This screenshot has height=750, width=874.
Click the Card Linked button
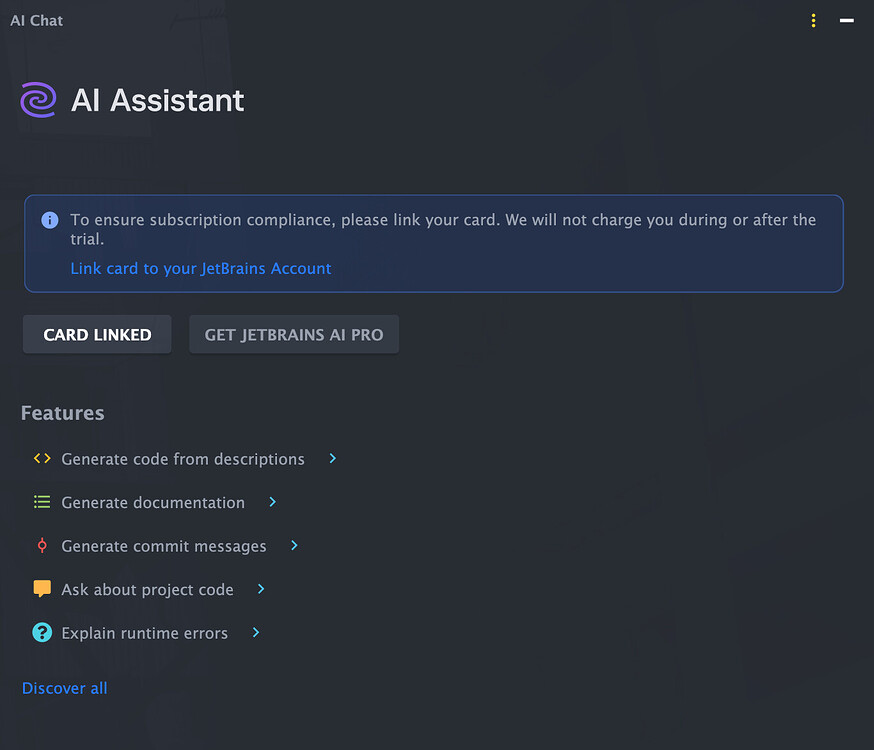(x=97, y=334)
